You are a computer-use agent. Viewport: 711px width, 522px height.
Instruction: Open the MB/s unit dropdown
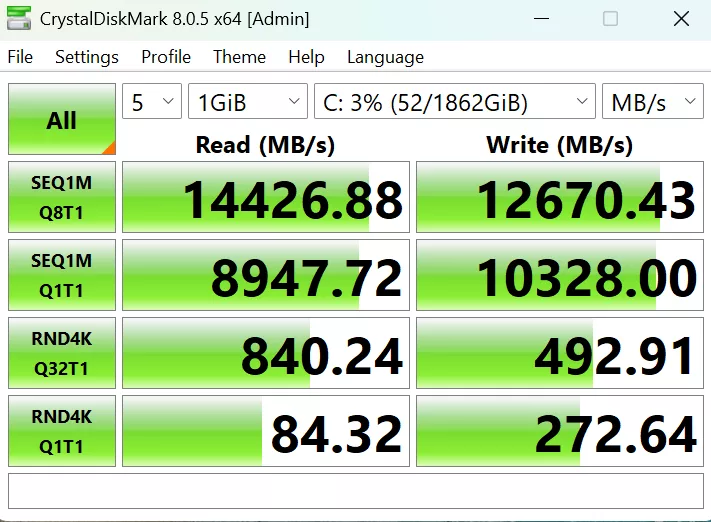653,101
